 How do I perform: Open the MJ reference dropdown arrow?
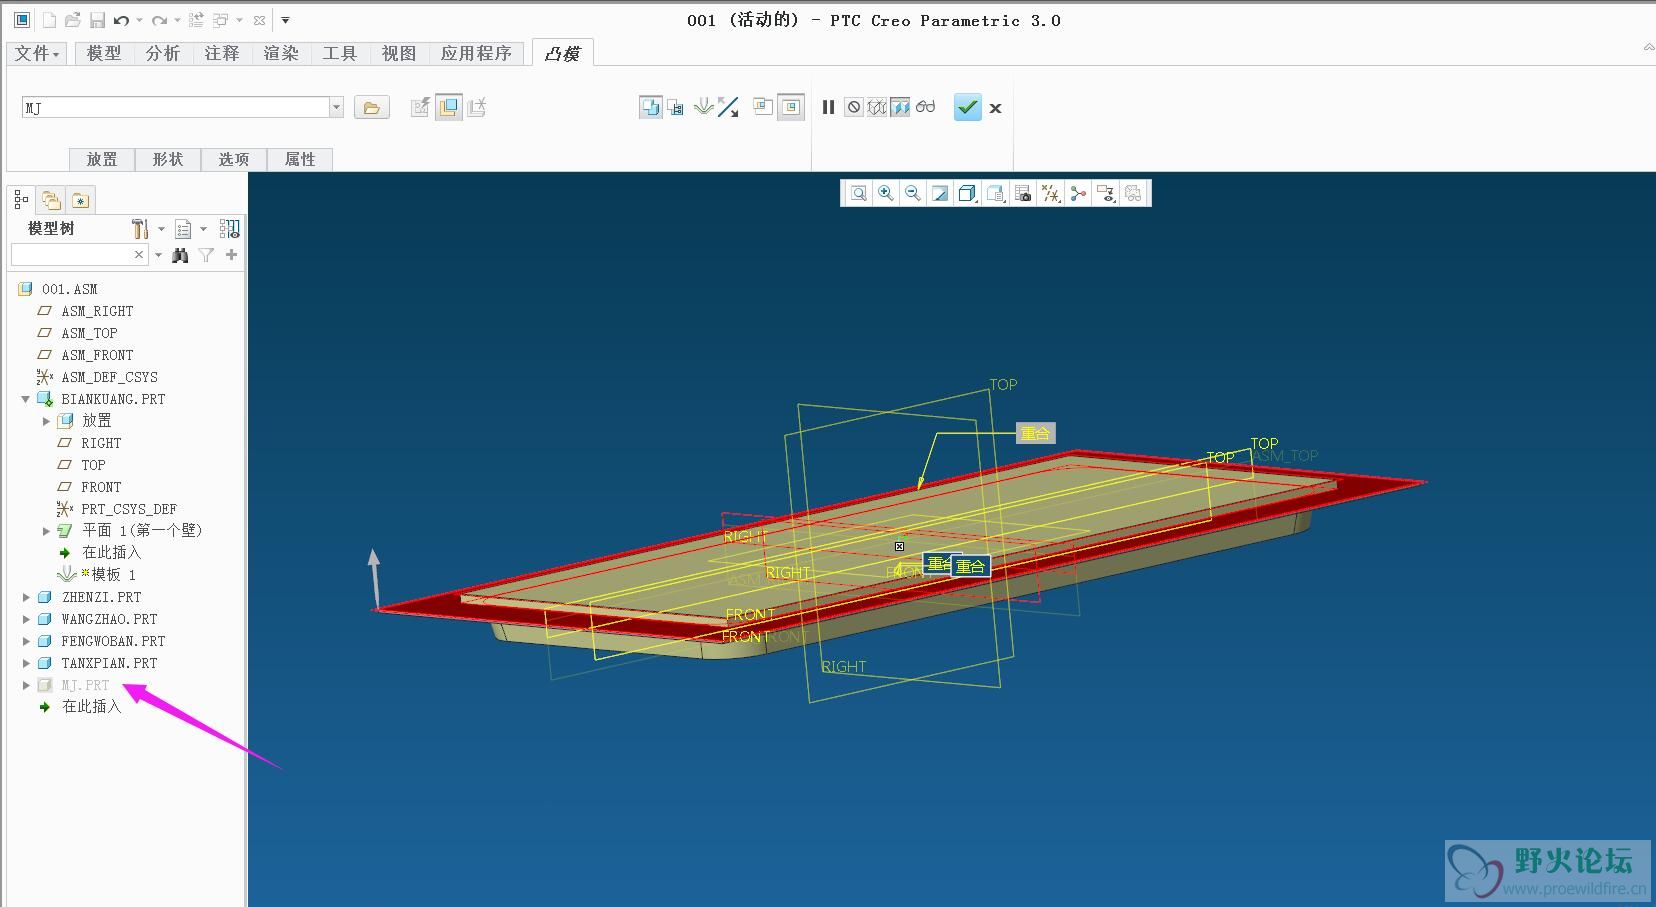336,107
